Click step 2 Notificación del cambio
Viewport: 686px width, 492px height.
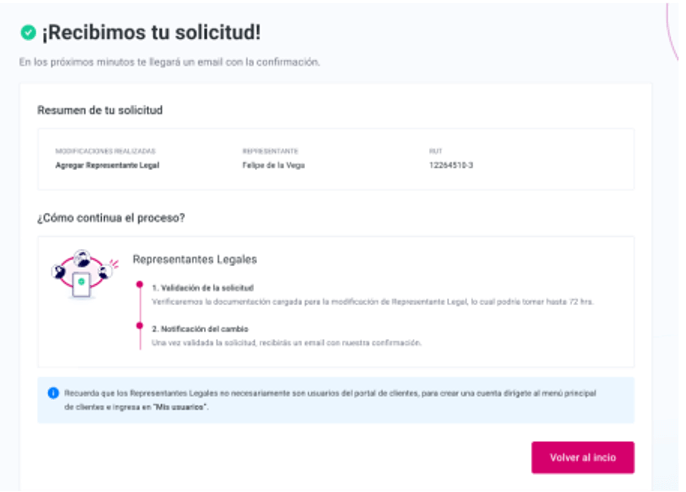coord(200,329)
